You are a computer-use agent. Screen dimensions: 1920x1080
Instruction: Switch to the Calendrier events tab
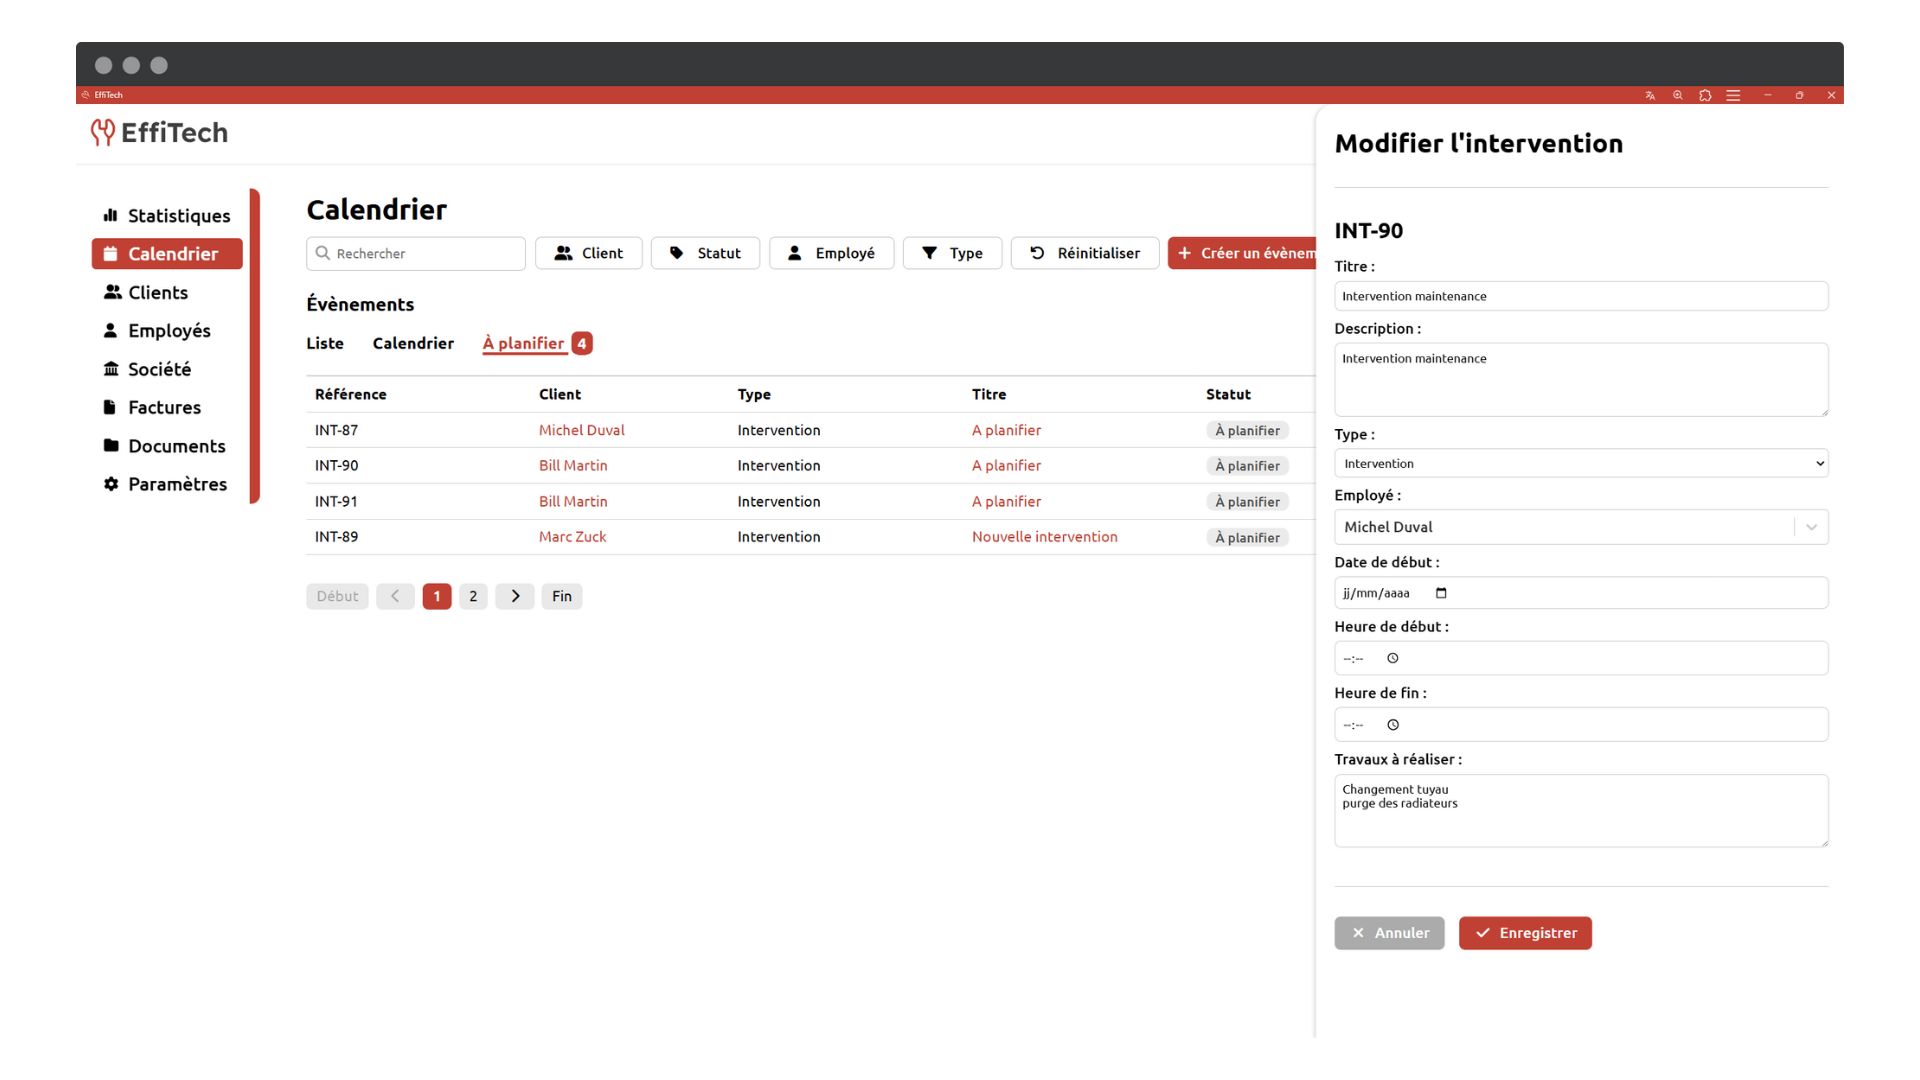pos(413,343)
